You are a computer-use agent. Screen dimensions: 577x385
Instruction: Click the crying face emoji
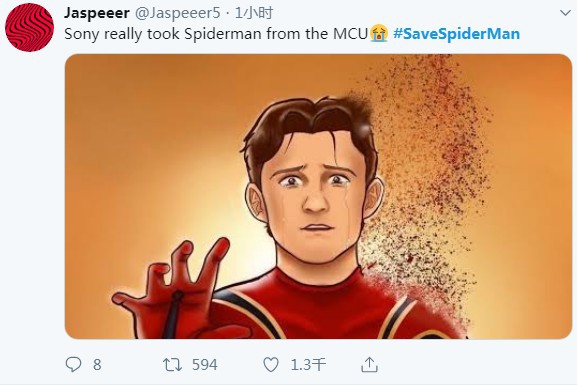379,33
